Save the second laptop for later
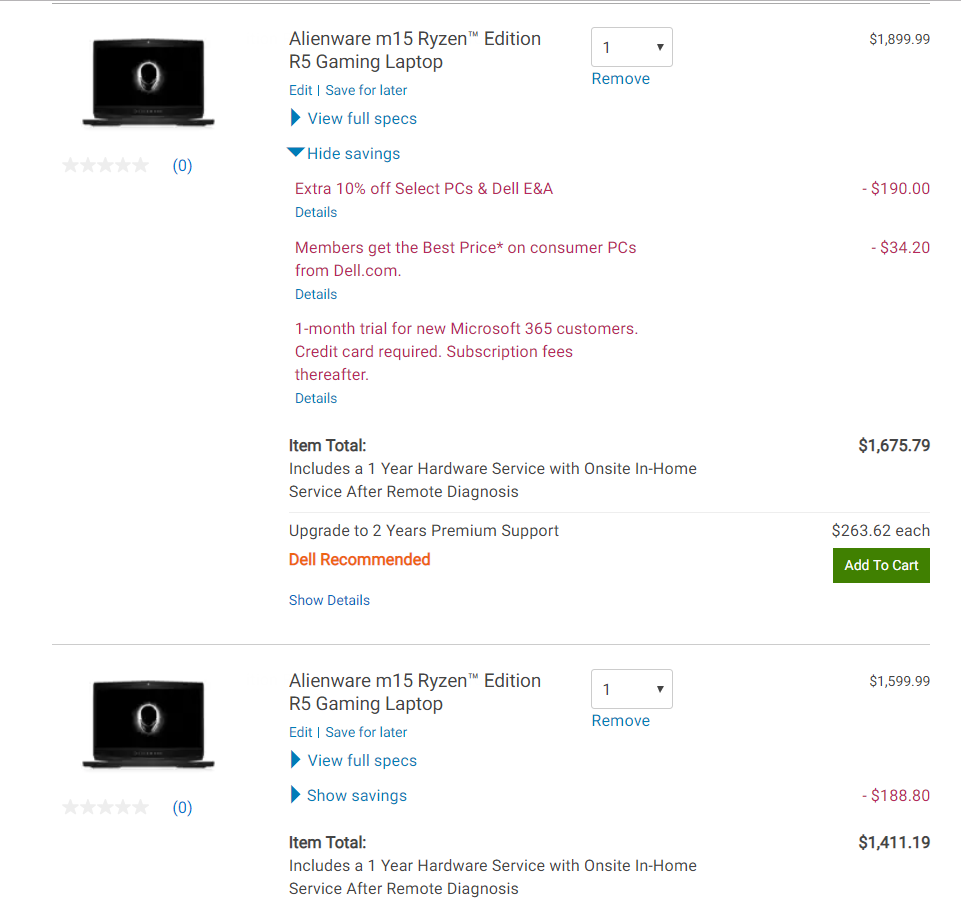Viewport: 961px width, 901px height. pos(366,731)
